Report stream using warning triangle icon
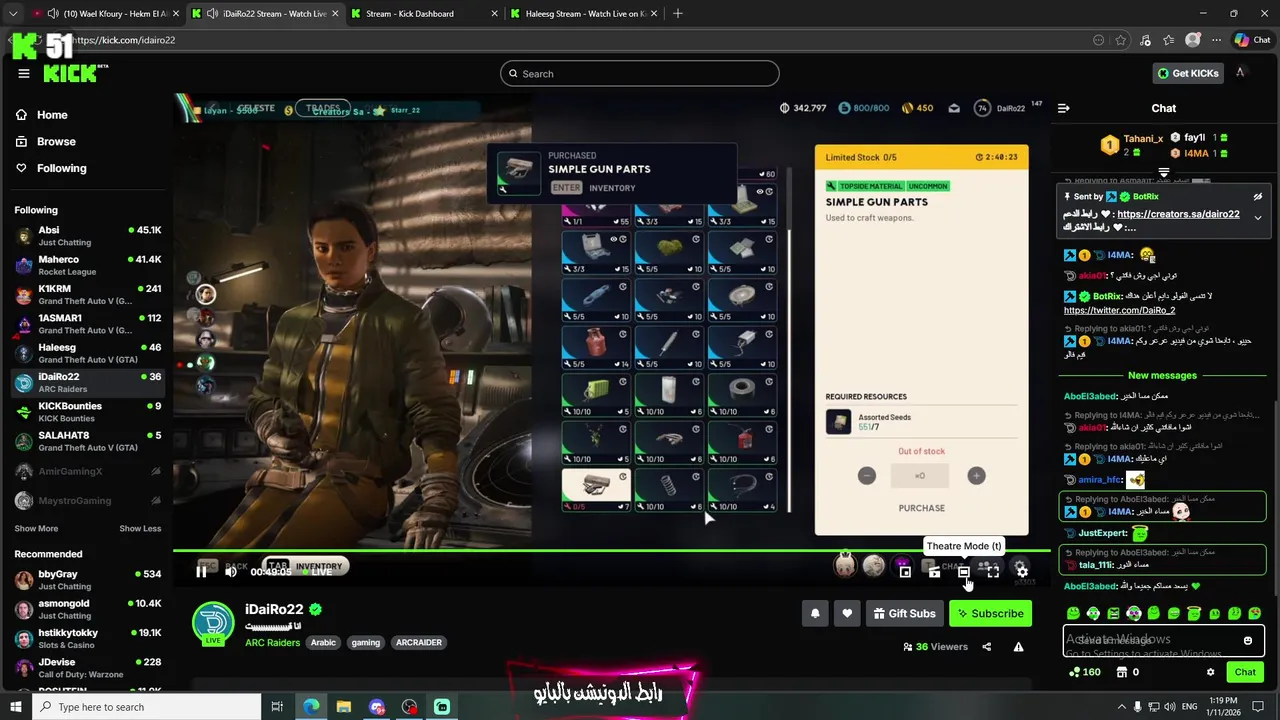 tap(1018, 647)
